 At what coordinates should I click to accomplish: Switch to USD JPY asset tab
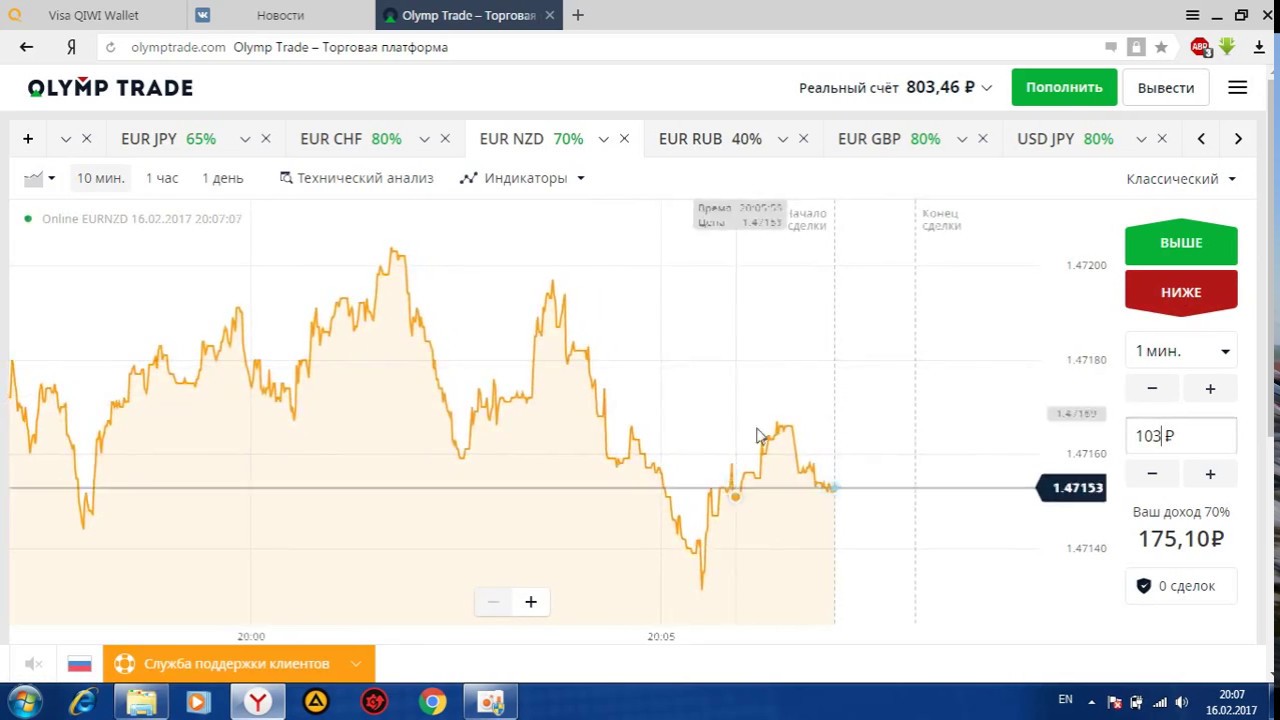[1065, 139]
